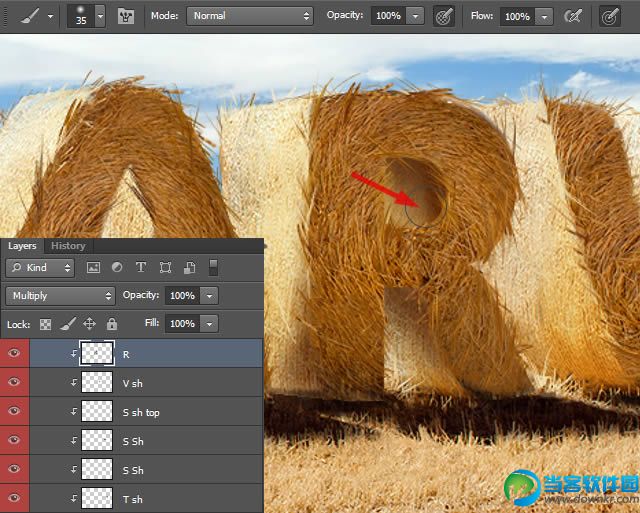Open the brush Flow slider arrow
Screen dimensions: 640x513
pos(543,17)
